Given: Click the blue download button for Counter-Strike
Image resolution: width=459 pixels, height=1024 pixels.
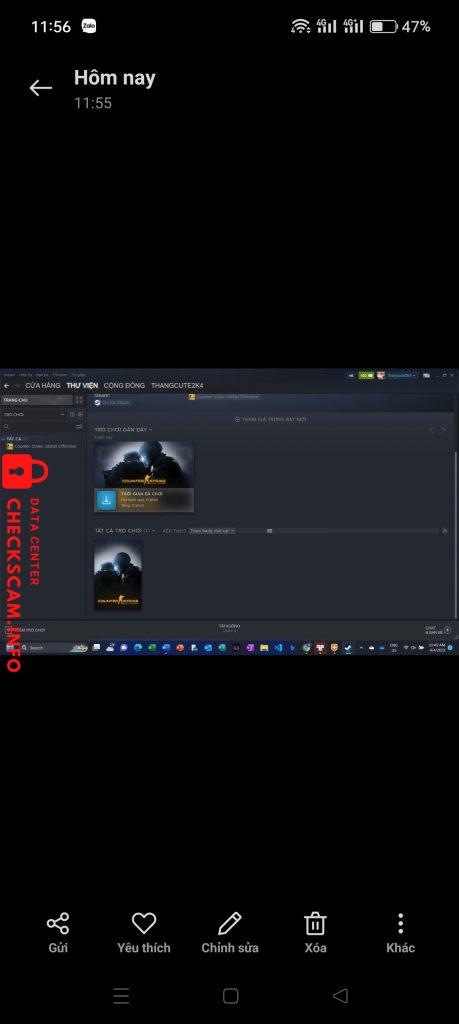Looking at the screenshot, I should tap(106, 500).
